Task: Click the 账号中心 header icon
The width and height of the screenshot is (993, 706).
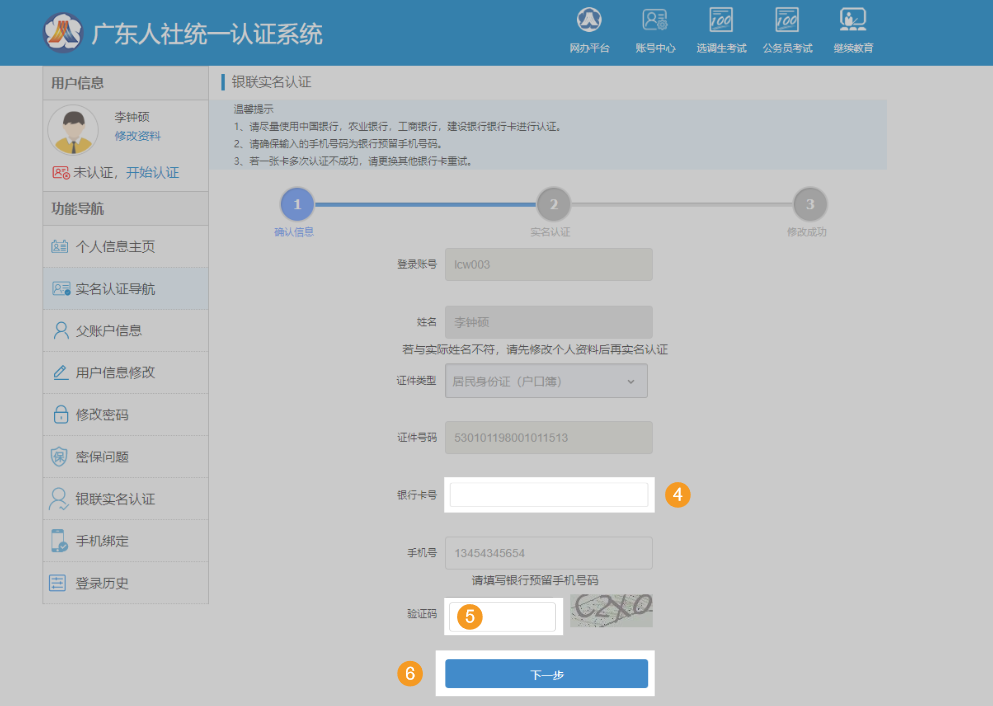Action: (x=655, y=20)
